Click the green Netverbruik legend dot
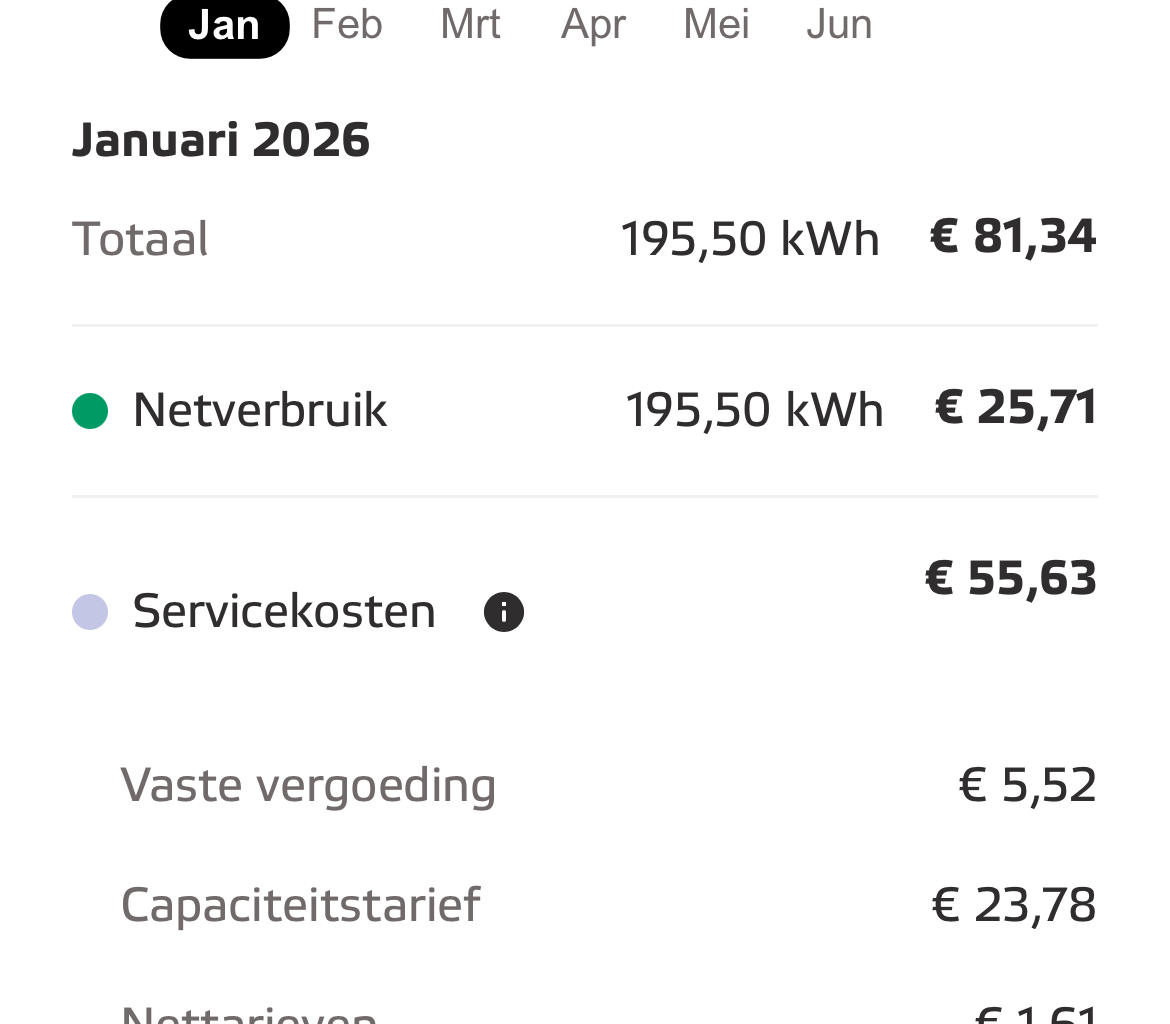Image resolution: width=1170 pixels, height=1024 pixels. [x=88, y=410]
